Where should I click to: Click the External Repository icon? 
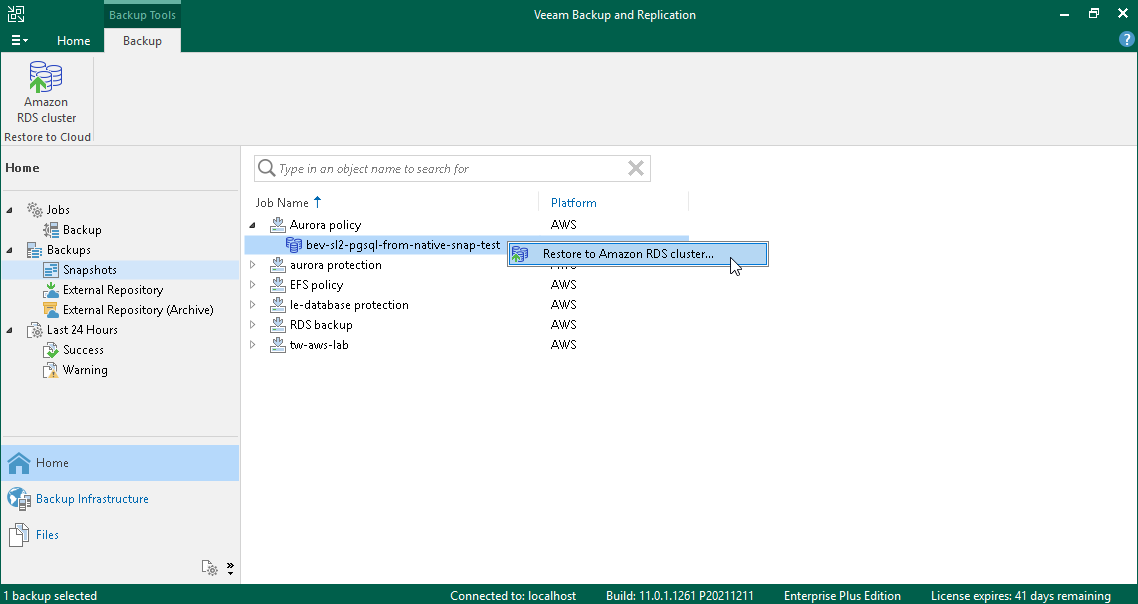[50, 290]
